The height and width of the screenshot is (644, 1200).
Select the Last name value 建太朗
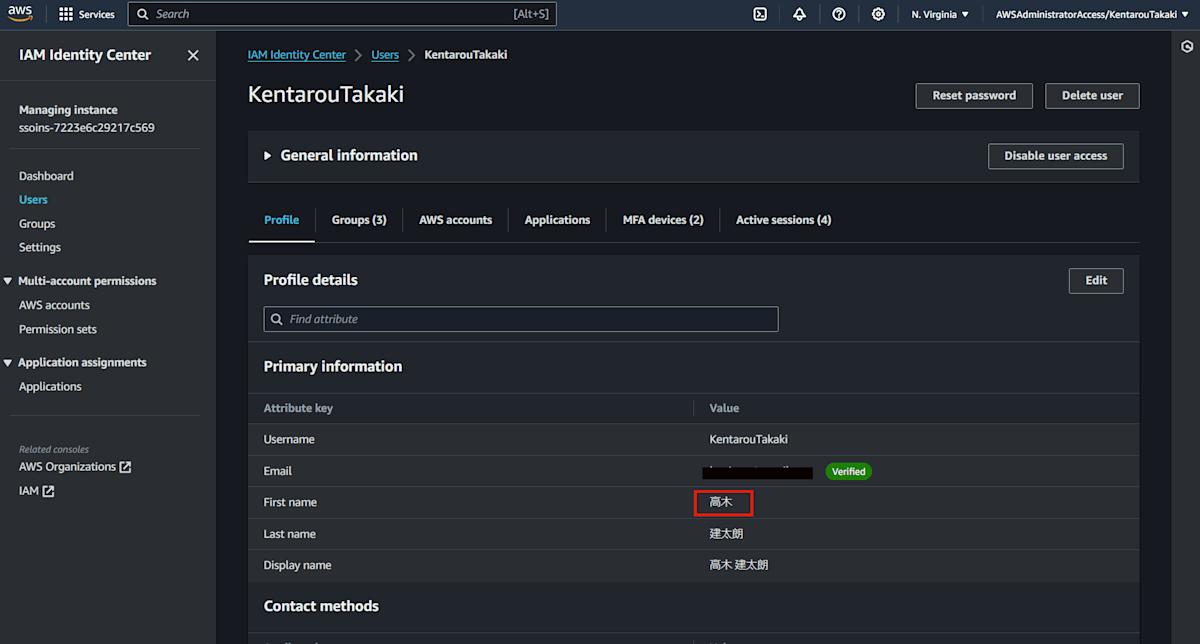pyautogui.click(x=727, y=534)
